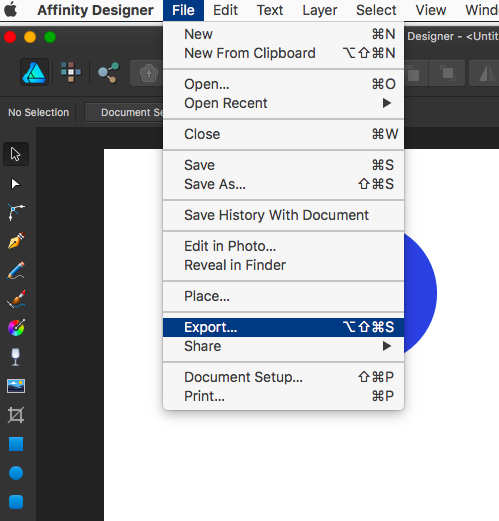Open the Text menu
499x521 pixels.
[270, 10]
